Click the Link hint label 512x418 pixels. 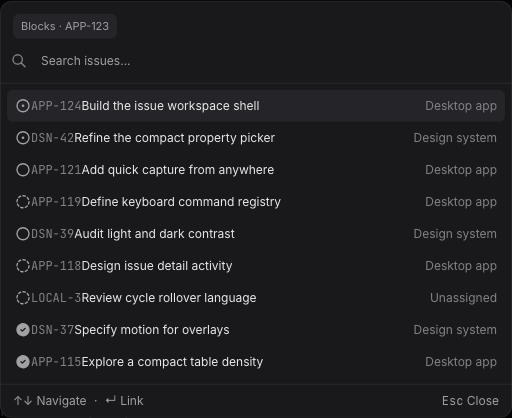pos(132,401)
